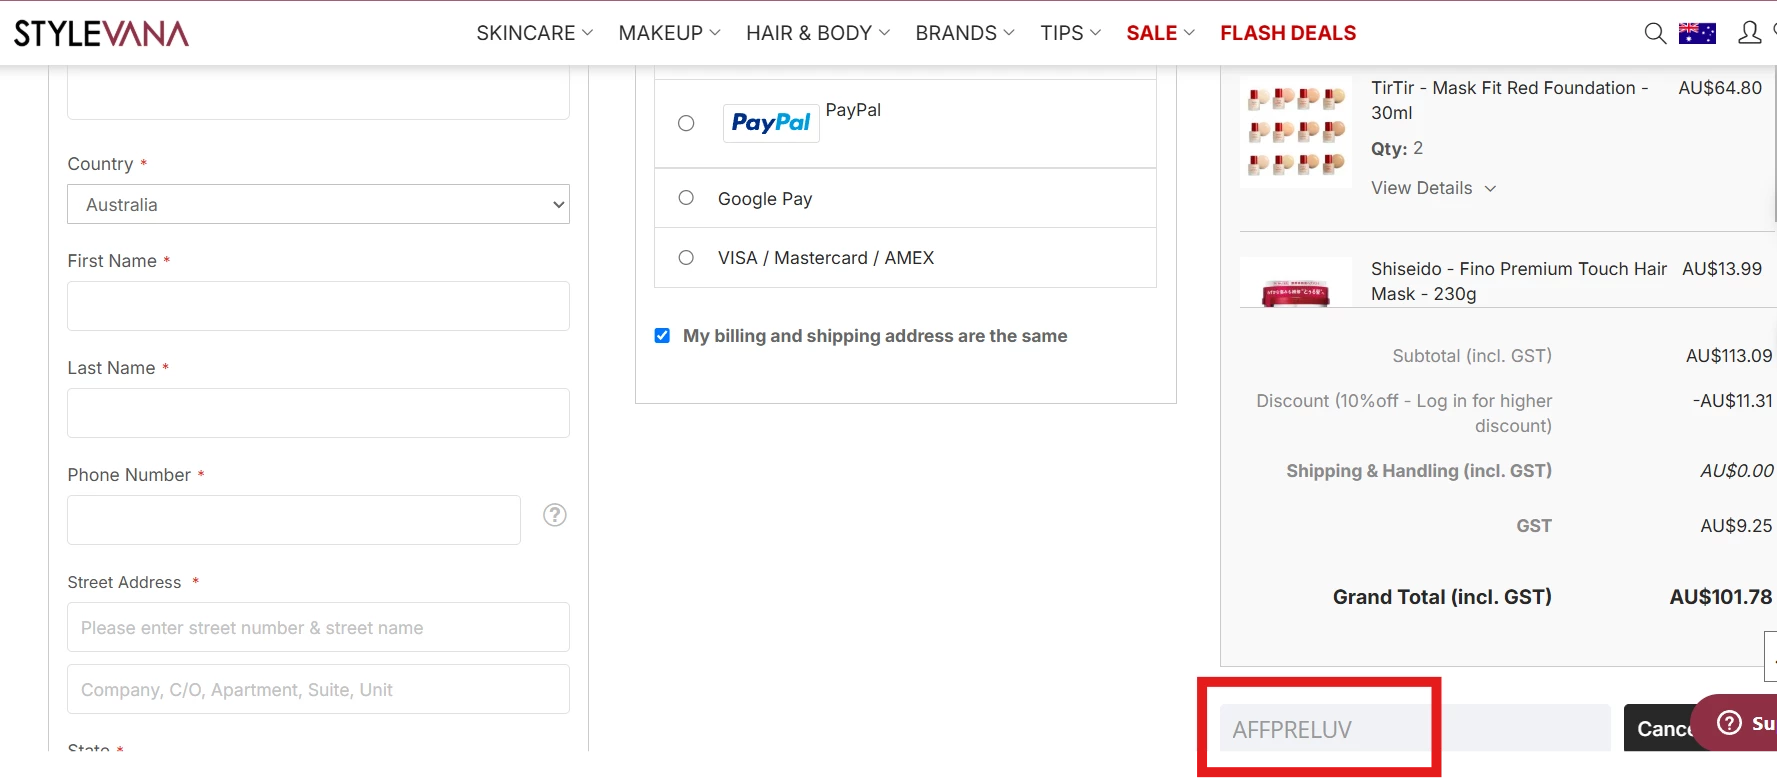
Task: Click the Grand Total AU$101.78 amount
Action: tap(1721, 597)
